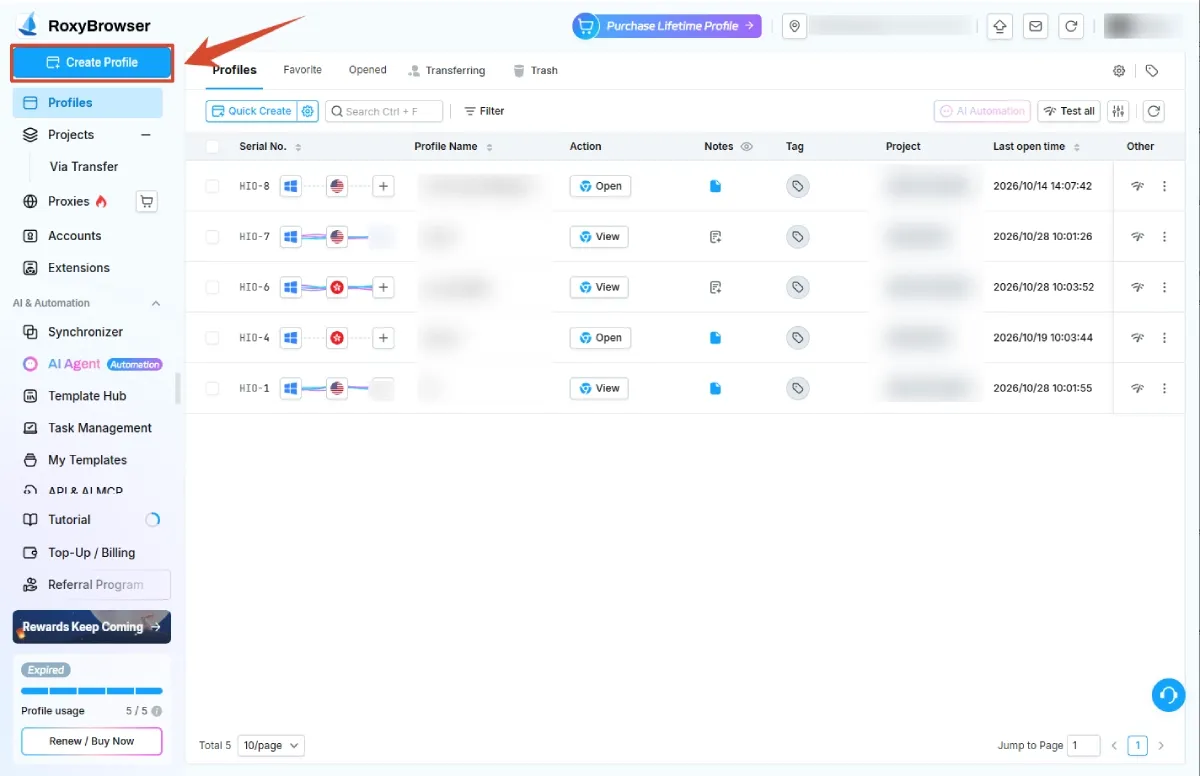The height and width of the screenshot is (776, 1200).
Task: Click the Quick Create button
Action: [x=252, y=111]
